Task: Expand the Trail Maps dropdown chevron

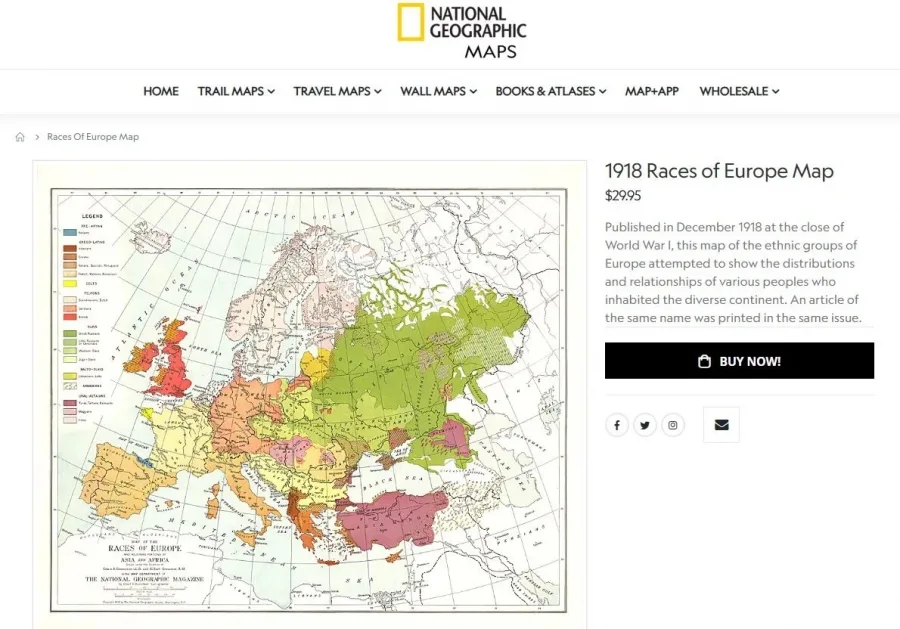Action: coord(271,91)
